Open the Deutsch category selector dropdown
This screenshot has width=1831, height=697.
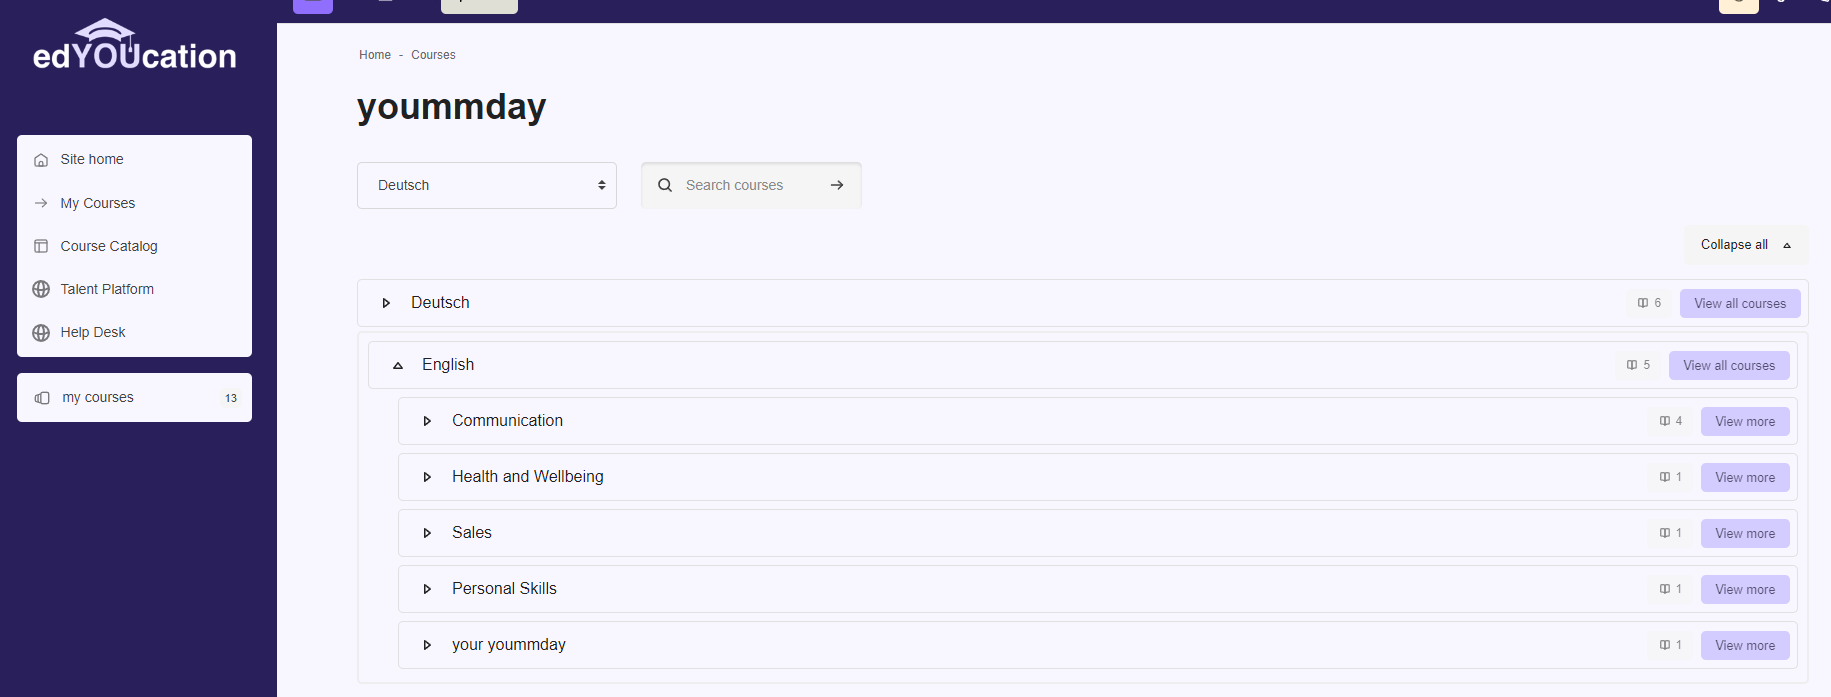pos(487,185)
